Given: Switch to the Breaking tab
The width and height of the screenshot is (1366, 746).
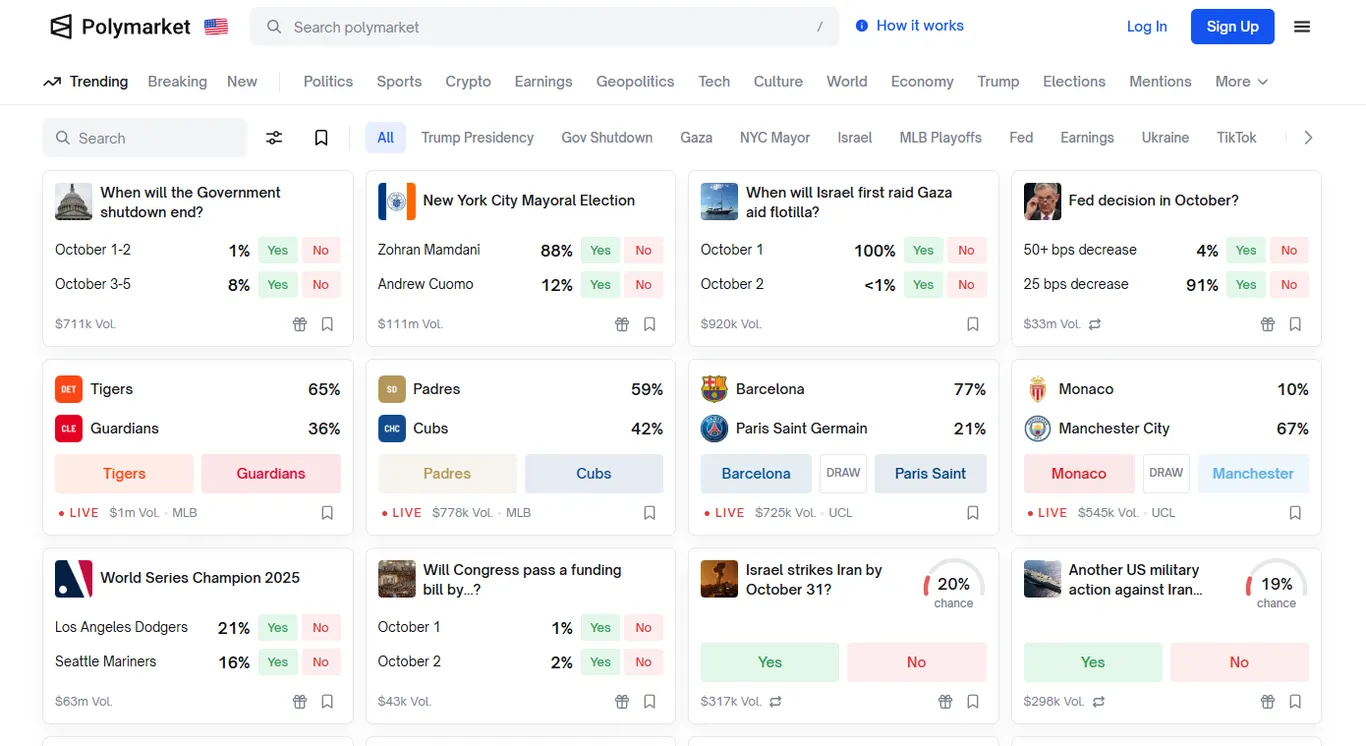Looking at the screenshot, I should (x=177, y=82).
